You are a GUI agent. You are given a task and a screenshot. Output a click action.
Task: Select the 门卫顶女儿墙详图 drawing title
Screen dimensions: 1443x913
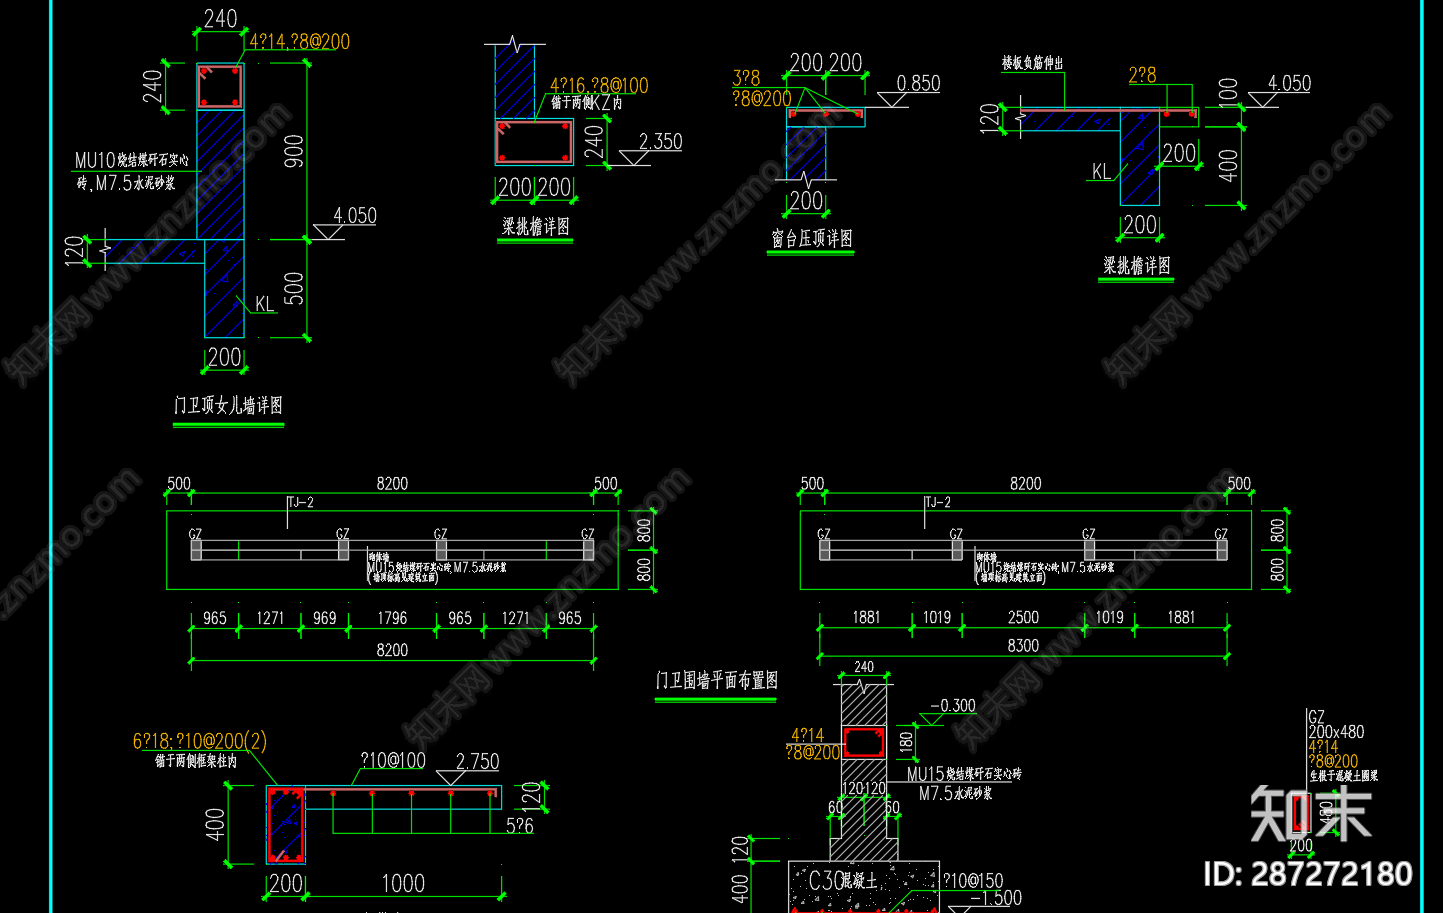coord(228,405)
